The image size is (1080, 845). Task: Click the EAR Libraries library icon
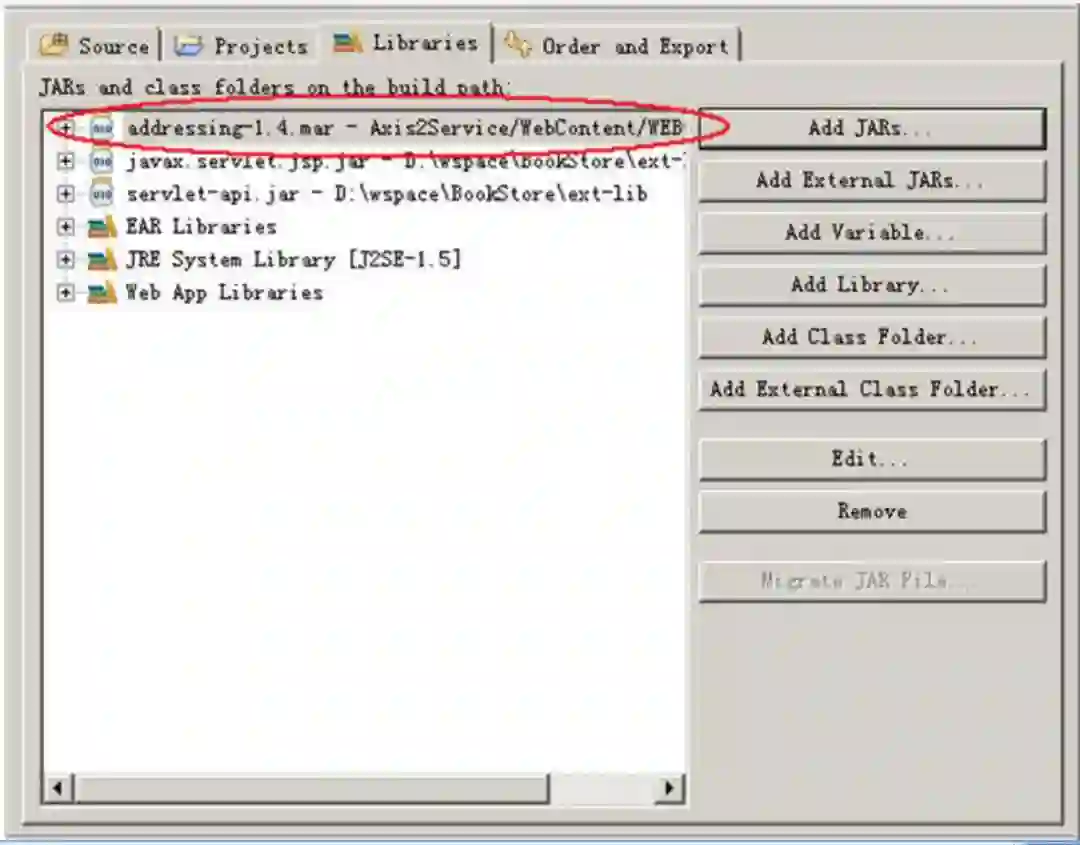[102, 226]
